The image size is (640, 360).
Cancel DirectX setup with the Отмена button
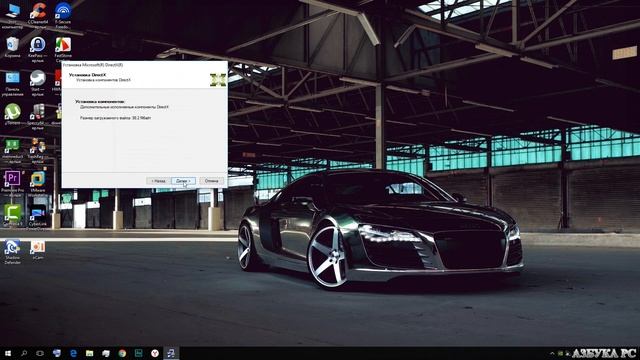pyautogui.click(x=211, y=181)
